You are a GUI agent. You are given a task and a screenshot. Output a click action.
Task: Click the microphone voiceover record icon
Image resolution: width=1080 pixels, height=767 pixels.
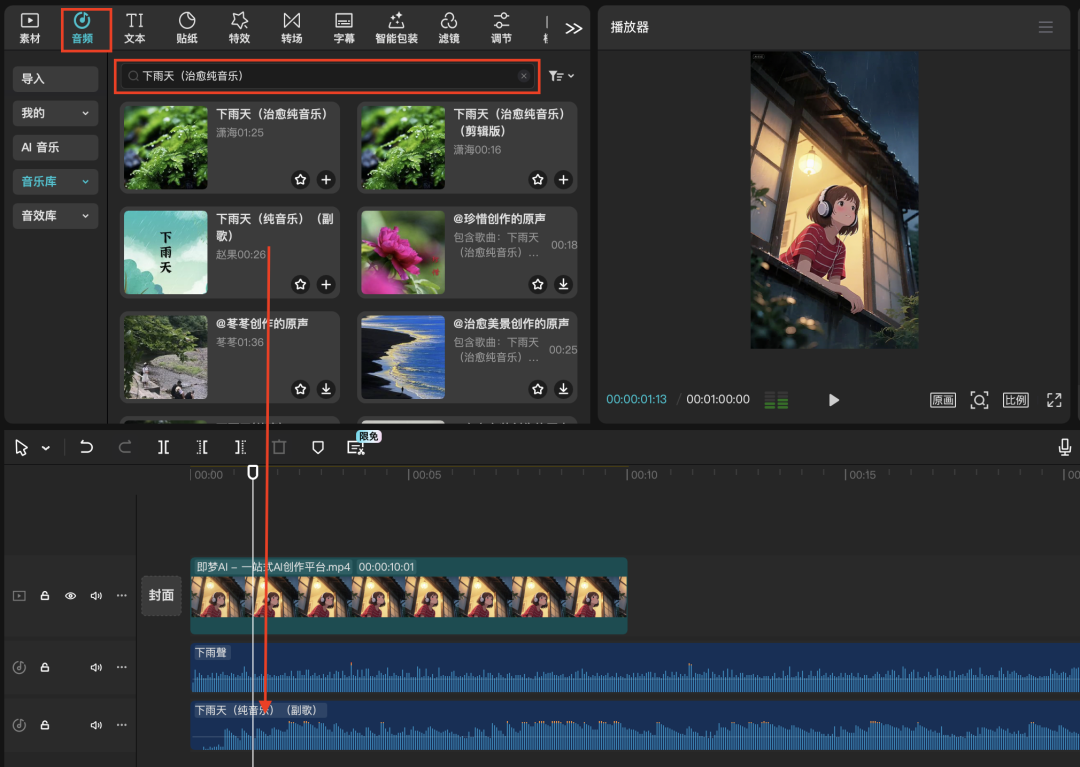coord(1065,447)
